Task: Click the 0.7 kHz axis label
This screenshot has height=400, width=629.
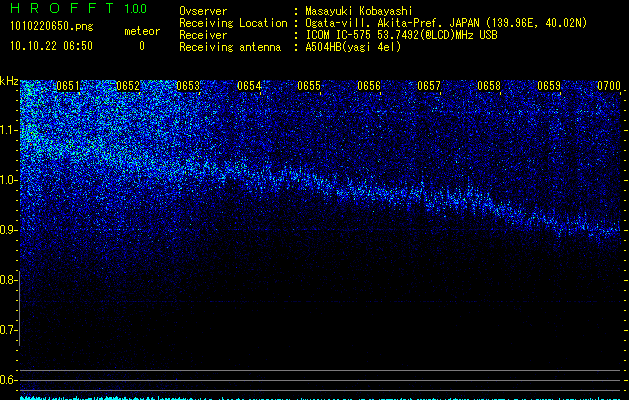Action: click(x=8, y=330)
